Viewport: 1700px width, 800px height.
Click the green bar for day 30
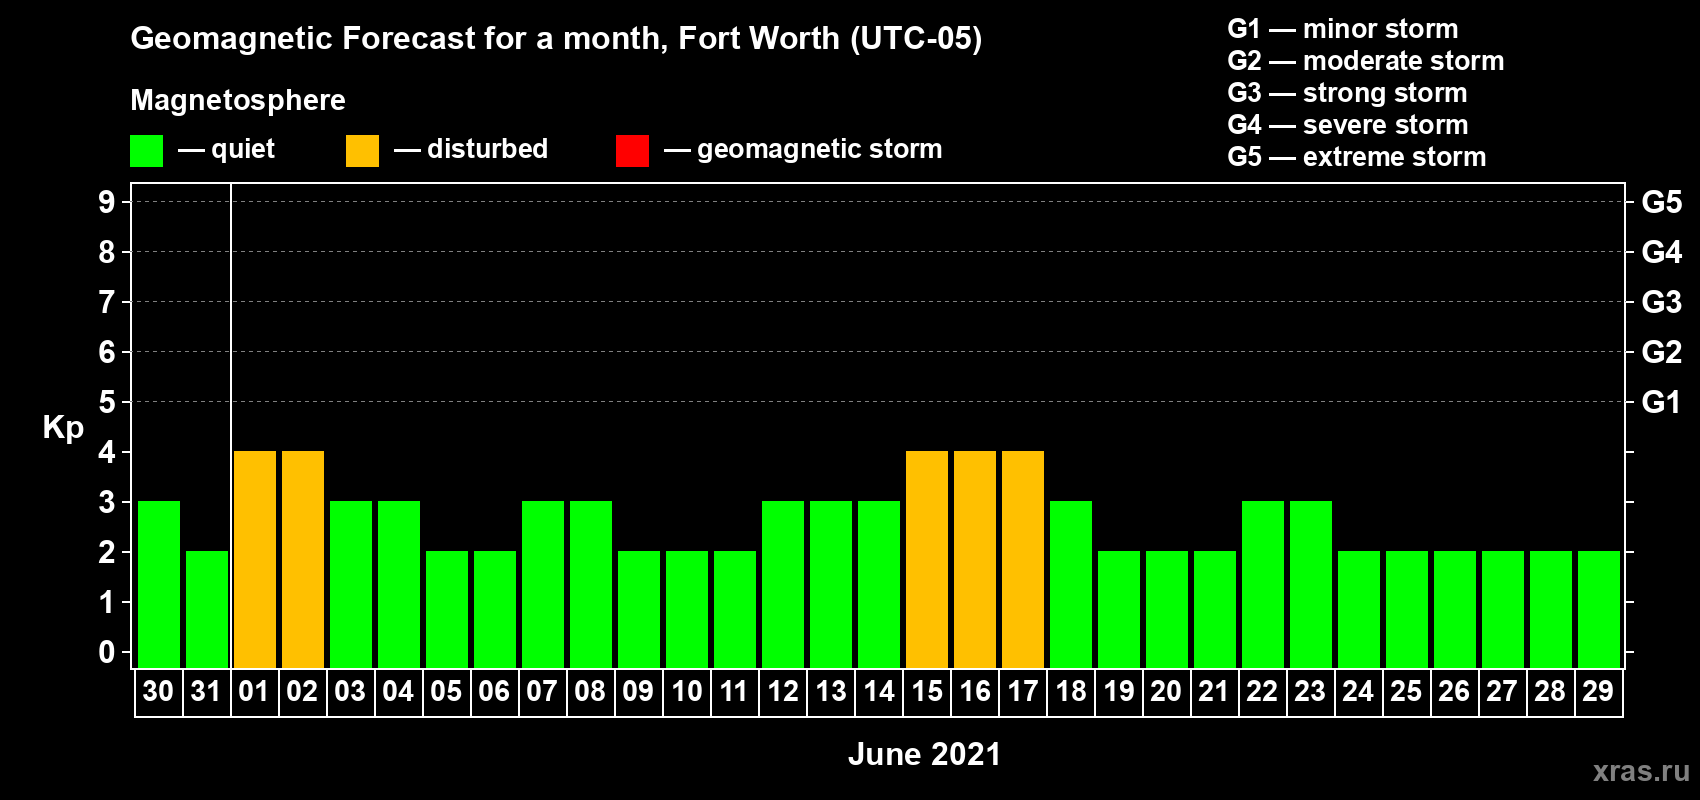pyautogui.click(x=159, y=584)
